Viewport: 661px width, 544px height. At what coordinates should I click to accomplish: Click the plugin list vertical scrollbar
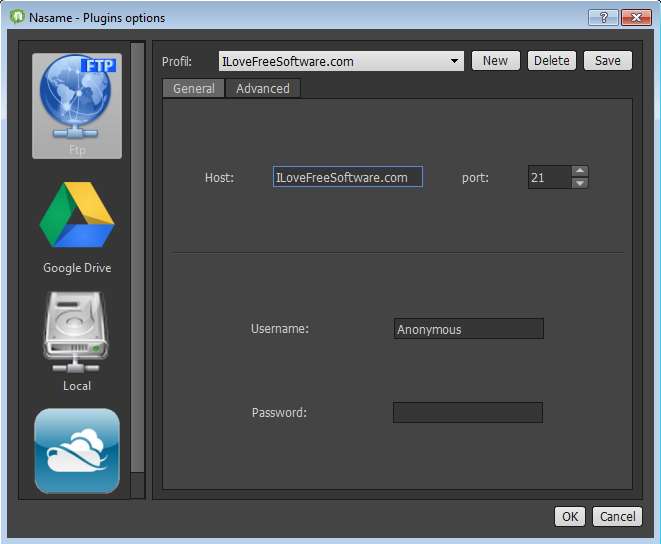pyautogui.click(x=137, y=257)
